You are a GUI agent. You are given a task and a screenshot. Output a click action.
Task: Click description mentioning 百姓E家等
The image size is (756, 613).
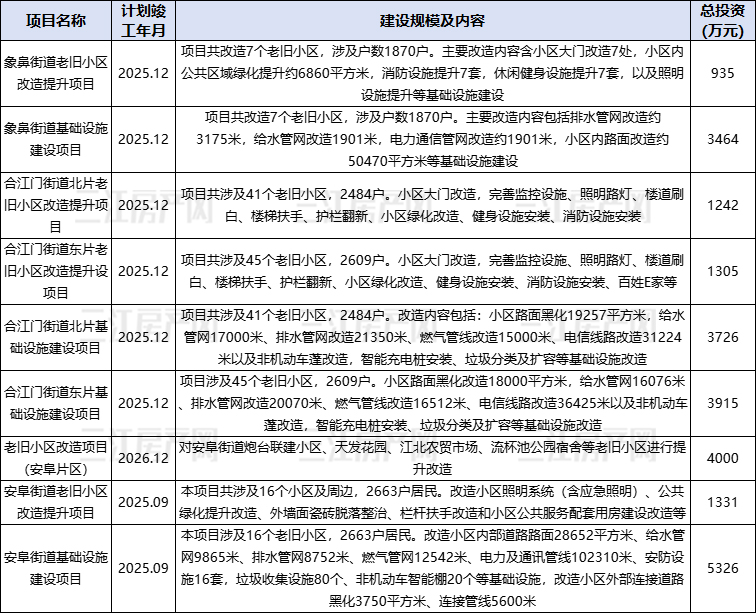click(x=432, y=271)
